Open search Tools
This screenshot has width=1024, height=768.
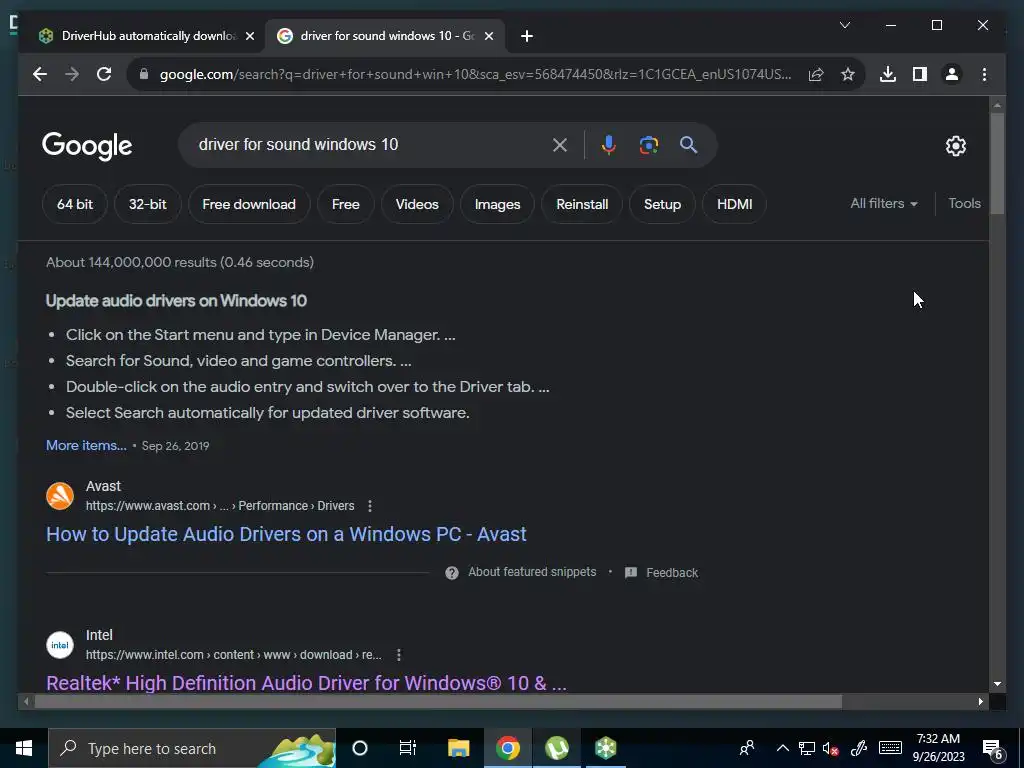(x=965, y=204)
